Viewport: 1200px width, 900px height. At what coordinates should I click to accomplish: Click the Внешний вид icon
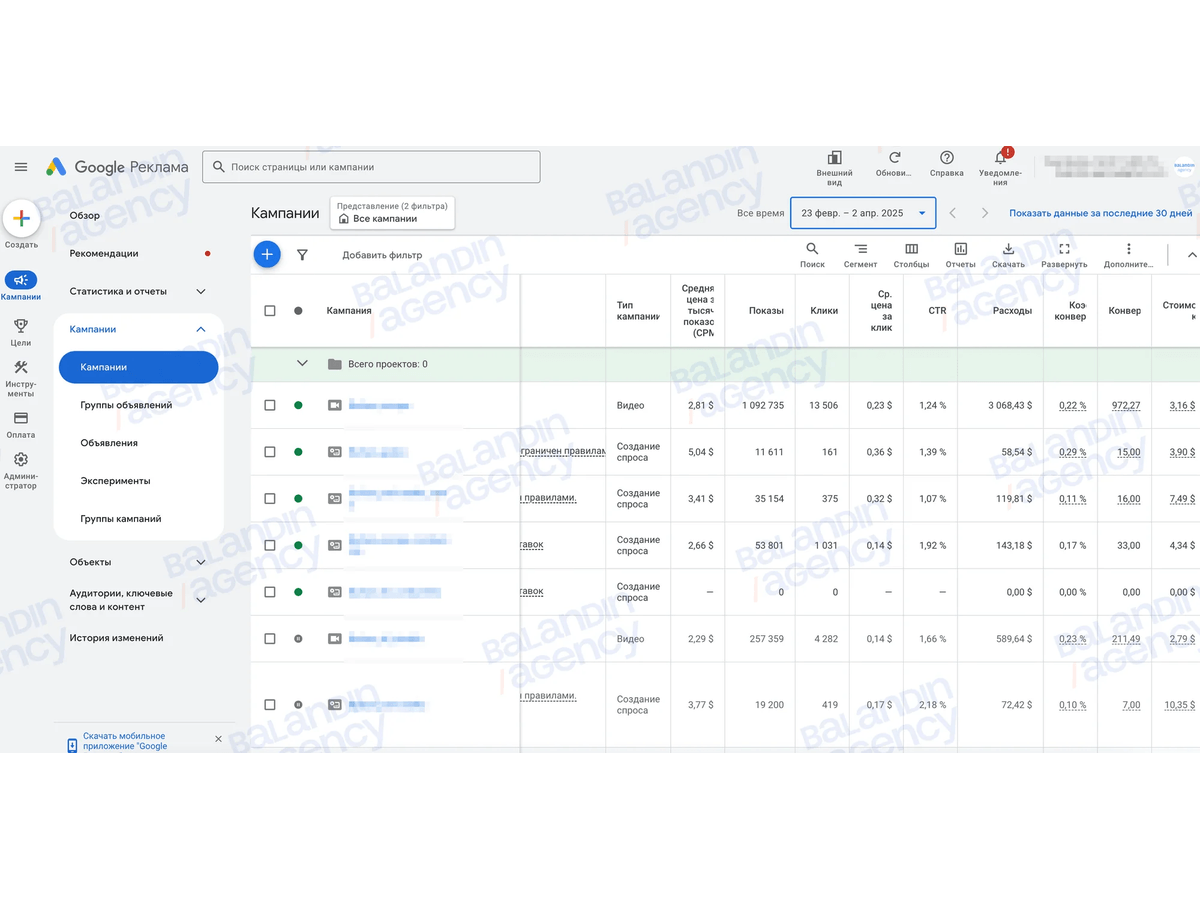[834, 158]
